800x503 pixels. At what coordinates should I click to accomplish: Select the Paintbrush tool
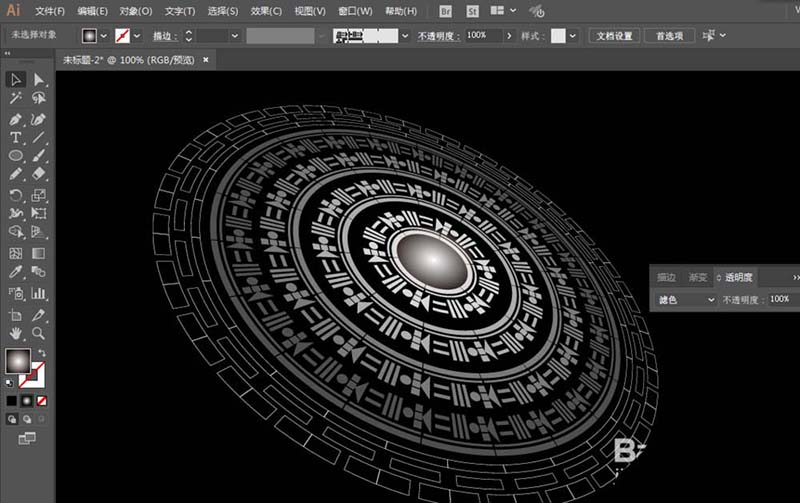(x=39, y=156)
